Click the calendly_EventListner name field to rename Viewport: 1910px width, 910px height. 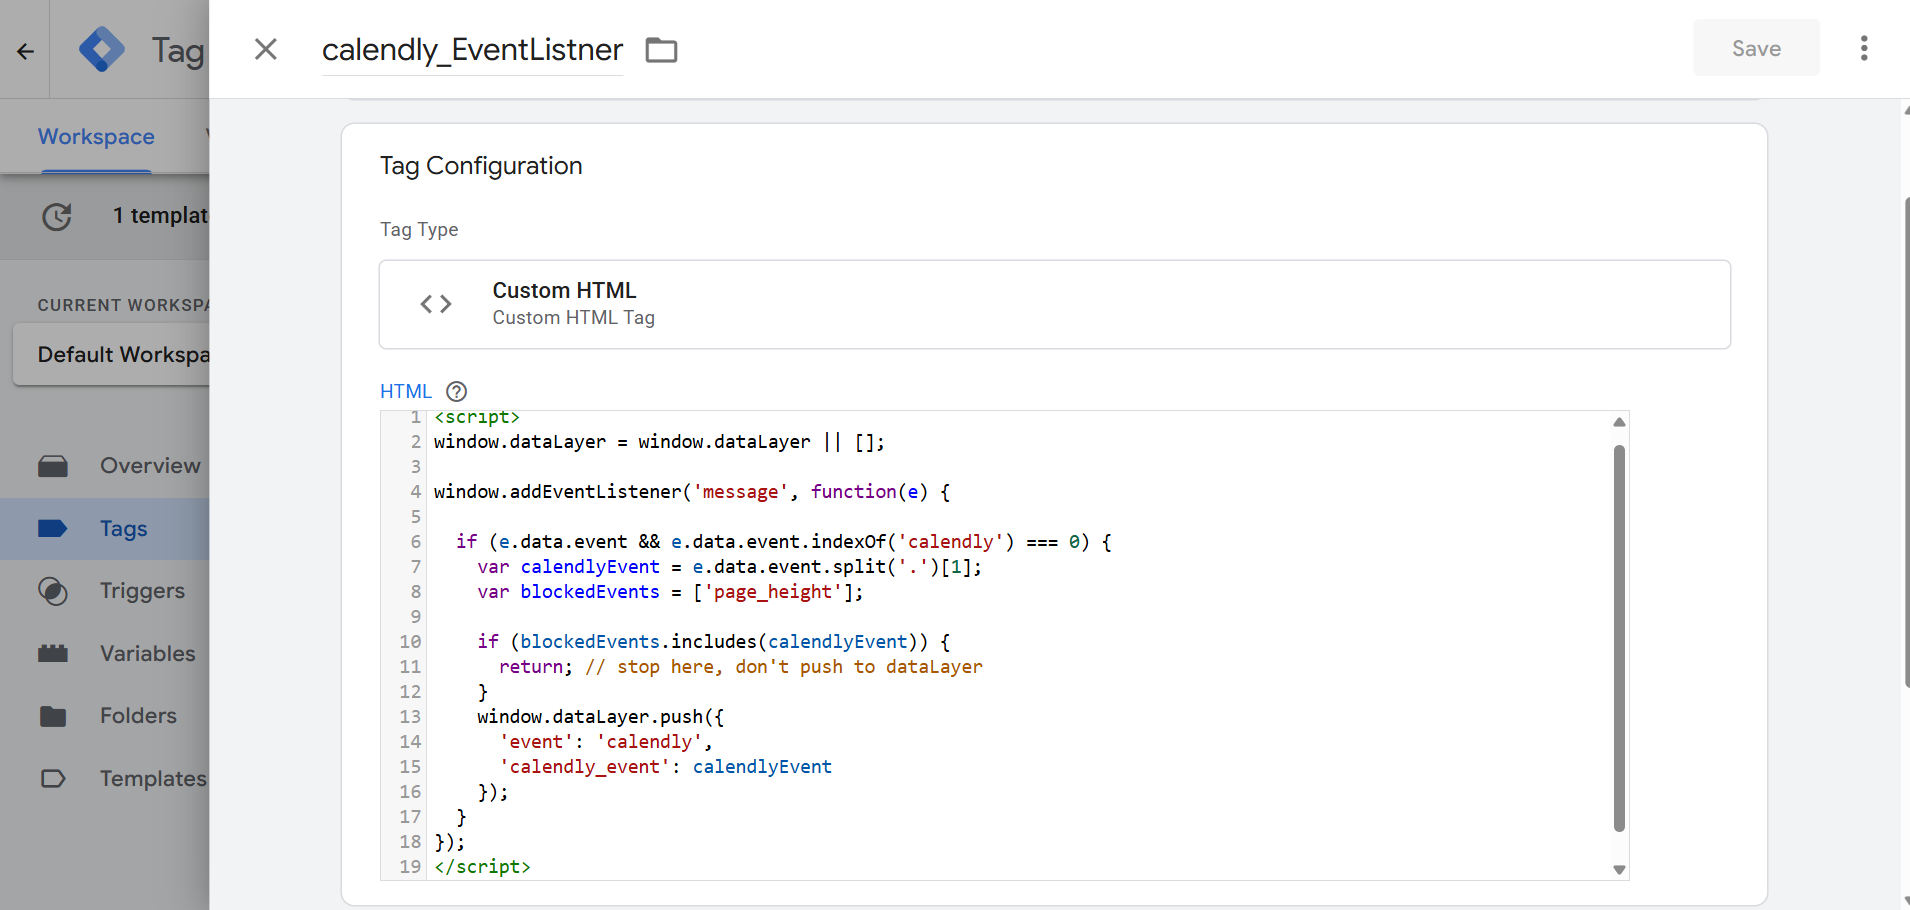click(472, 49)
